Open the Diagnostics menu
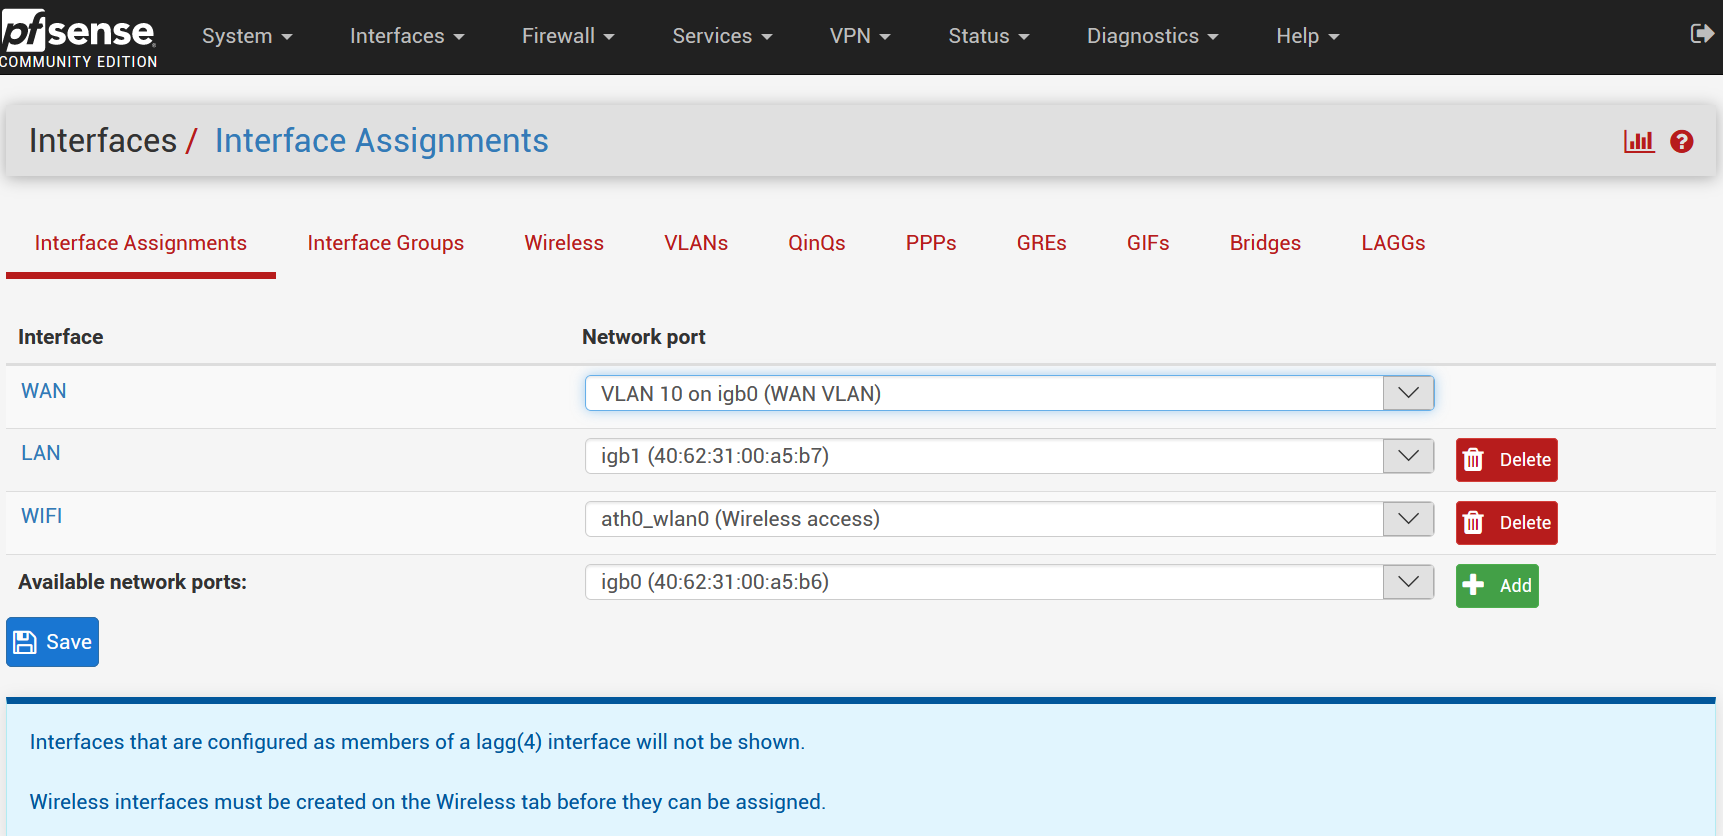 point(1153,36)
